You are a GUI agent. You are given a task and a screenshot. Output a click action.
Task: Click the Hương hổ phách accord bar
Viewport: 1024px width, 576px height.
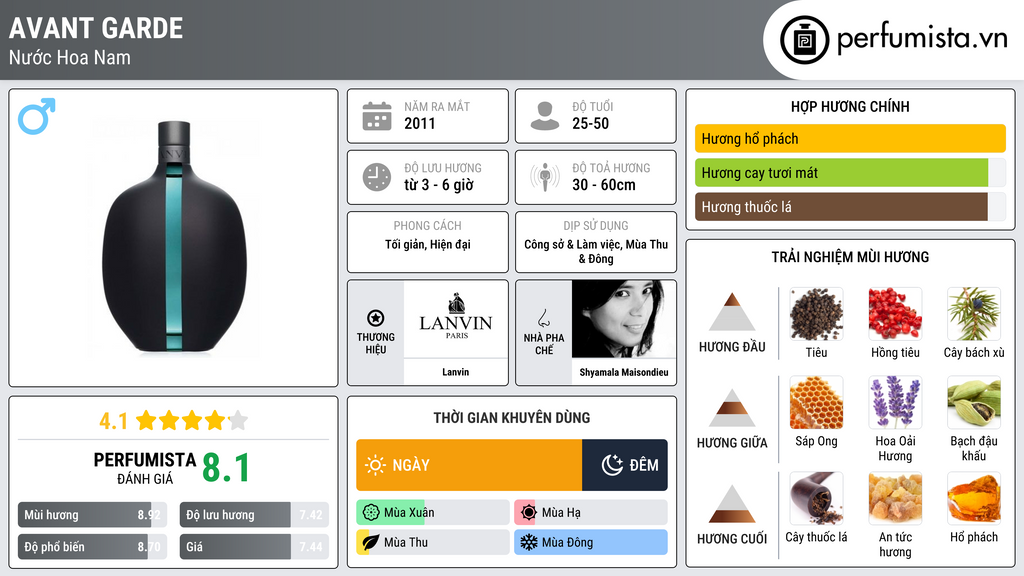[x=849, y=139]
